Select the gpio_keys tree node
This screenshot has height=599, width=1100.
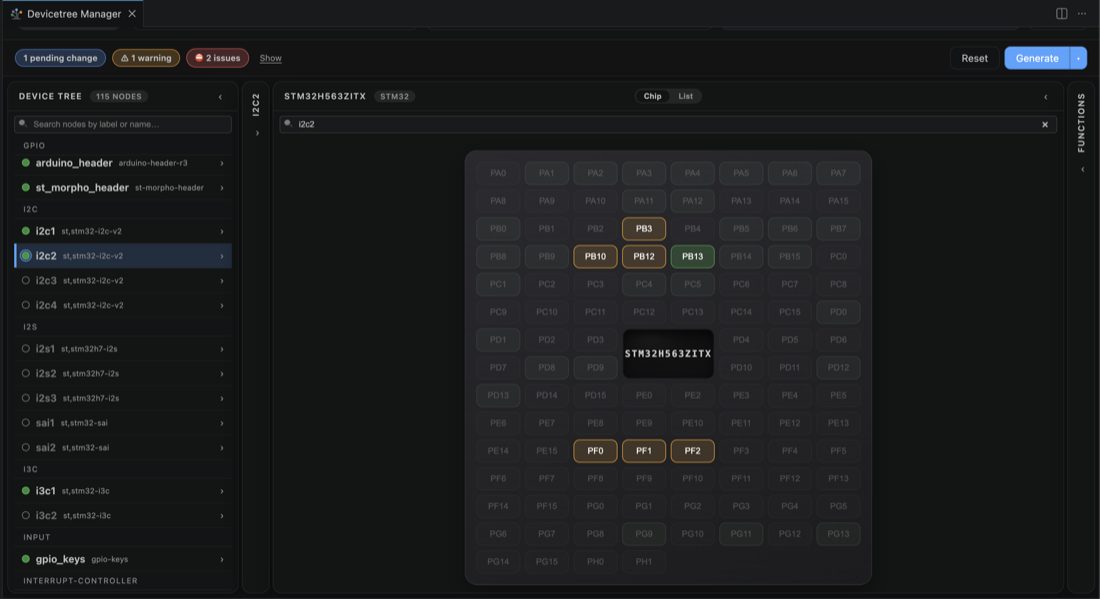tap(123, 560)
